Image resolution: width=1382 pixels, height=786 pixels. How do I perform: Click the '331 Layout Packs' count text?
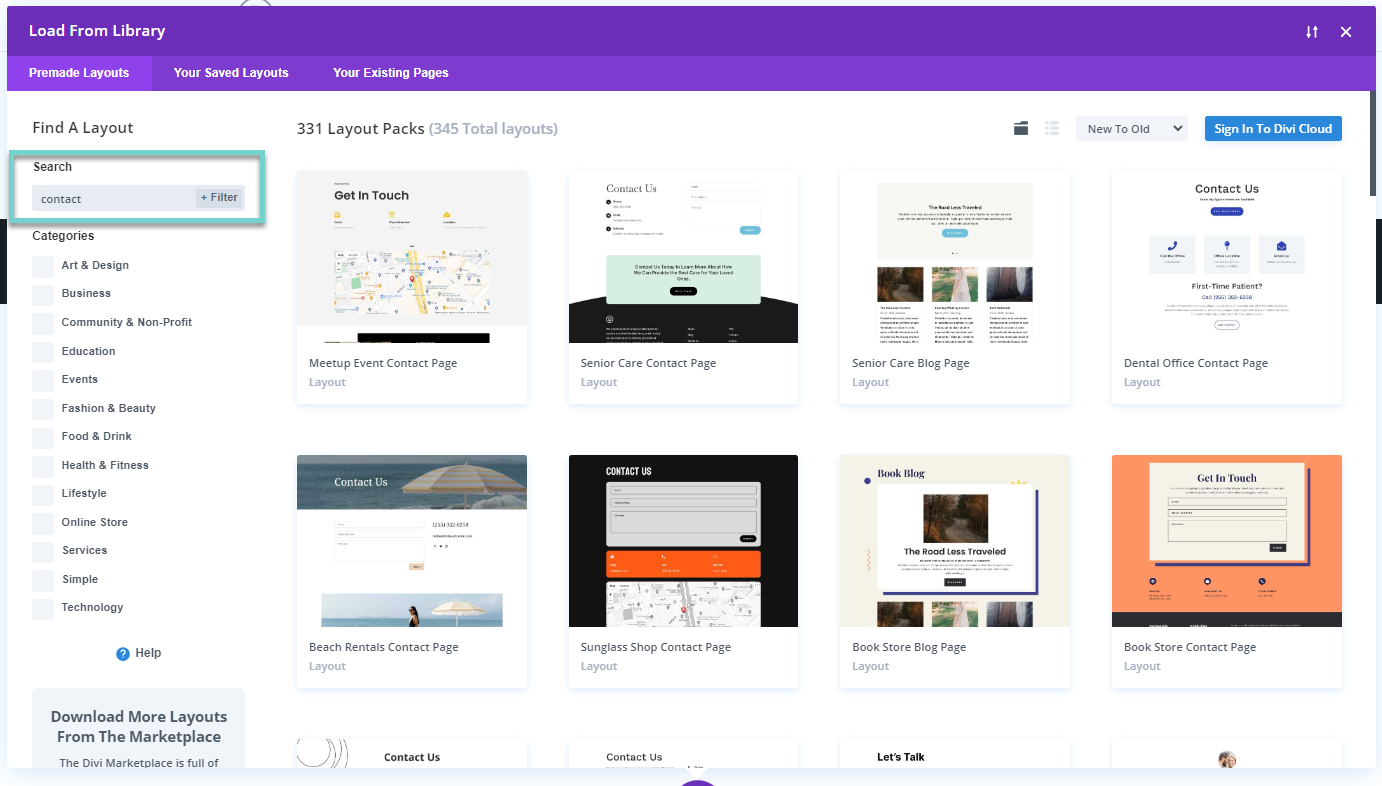tap(360, 129)
